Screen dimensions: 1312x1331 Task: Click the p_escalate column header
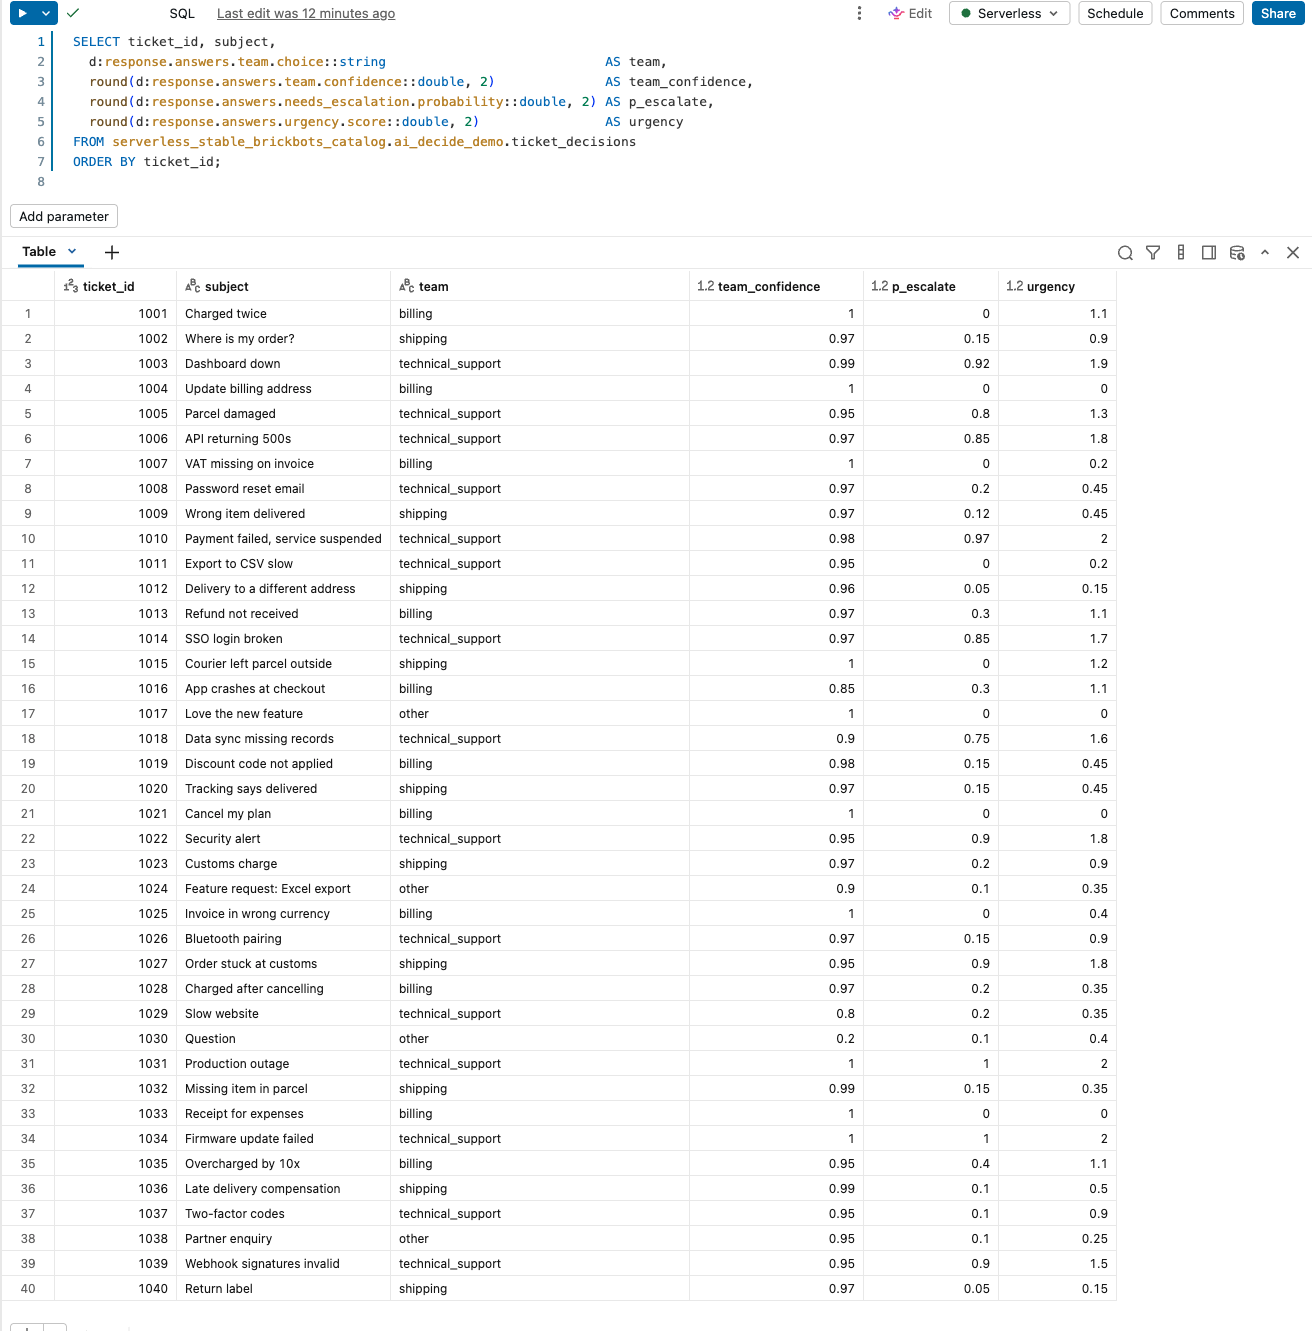(930, 286)
